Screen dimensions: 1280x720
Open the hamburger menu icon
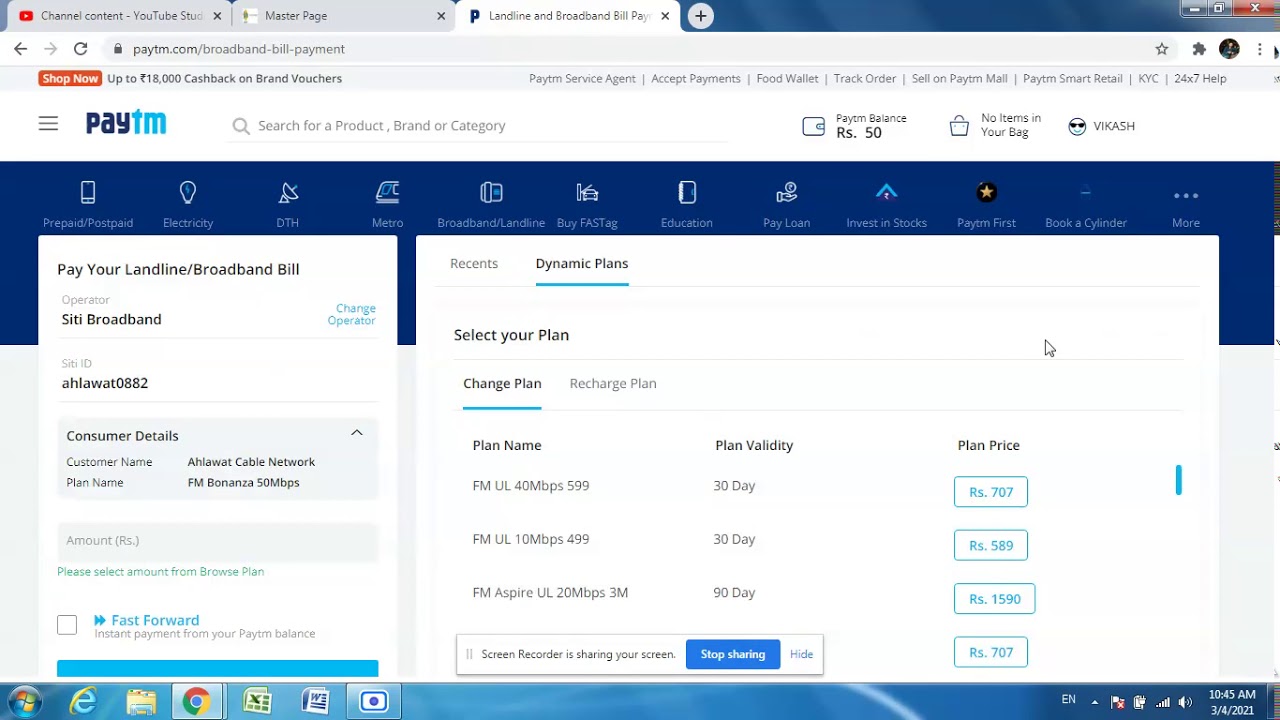tap(48, 124)
